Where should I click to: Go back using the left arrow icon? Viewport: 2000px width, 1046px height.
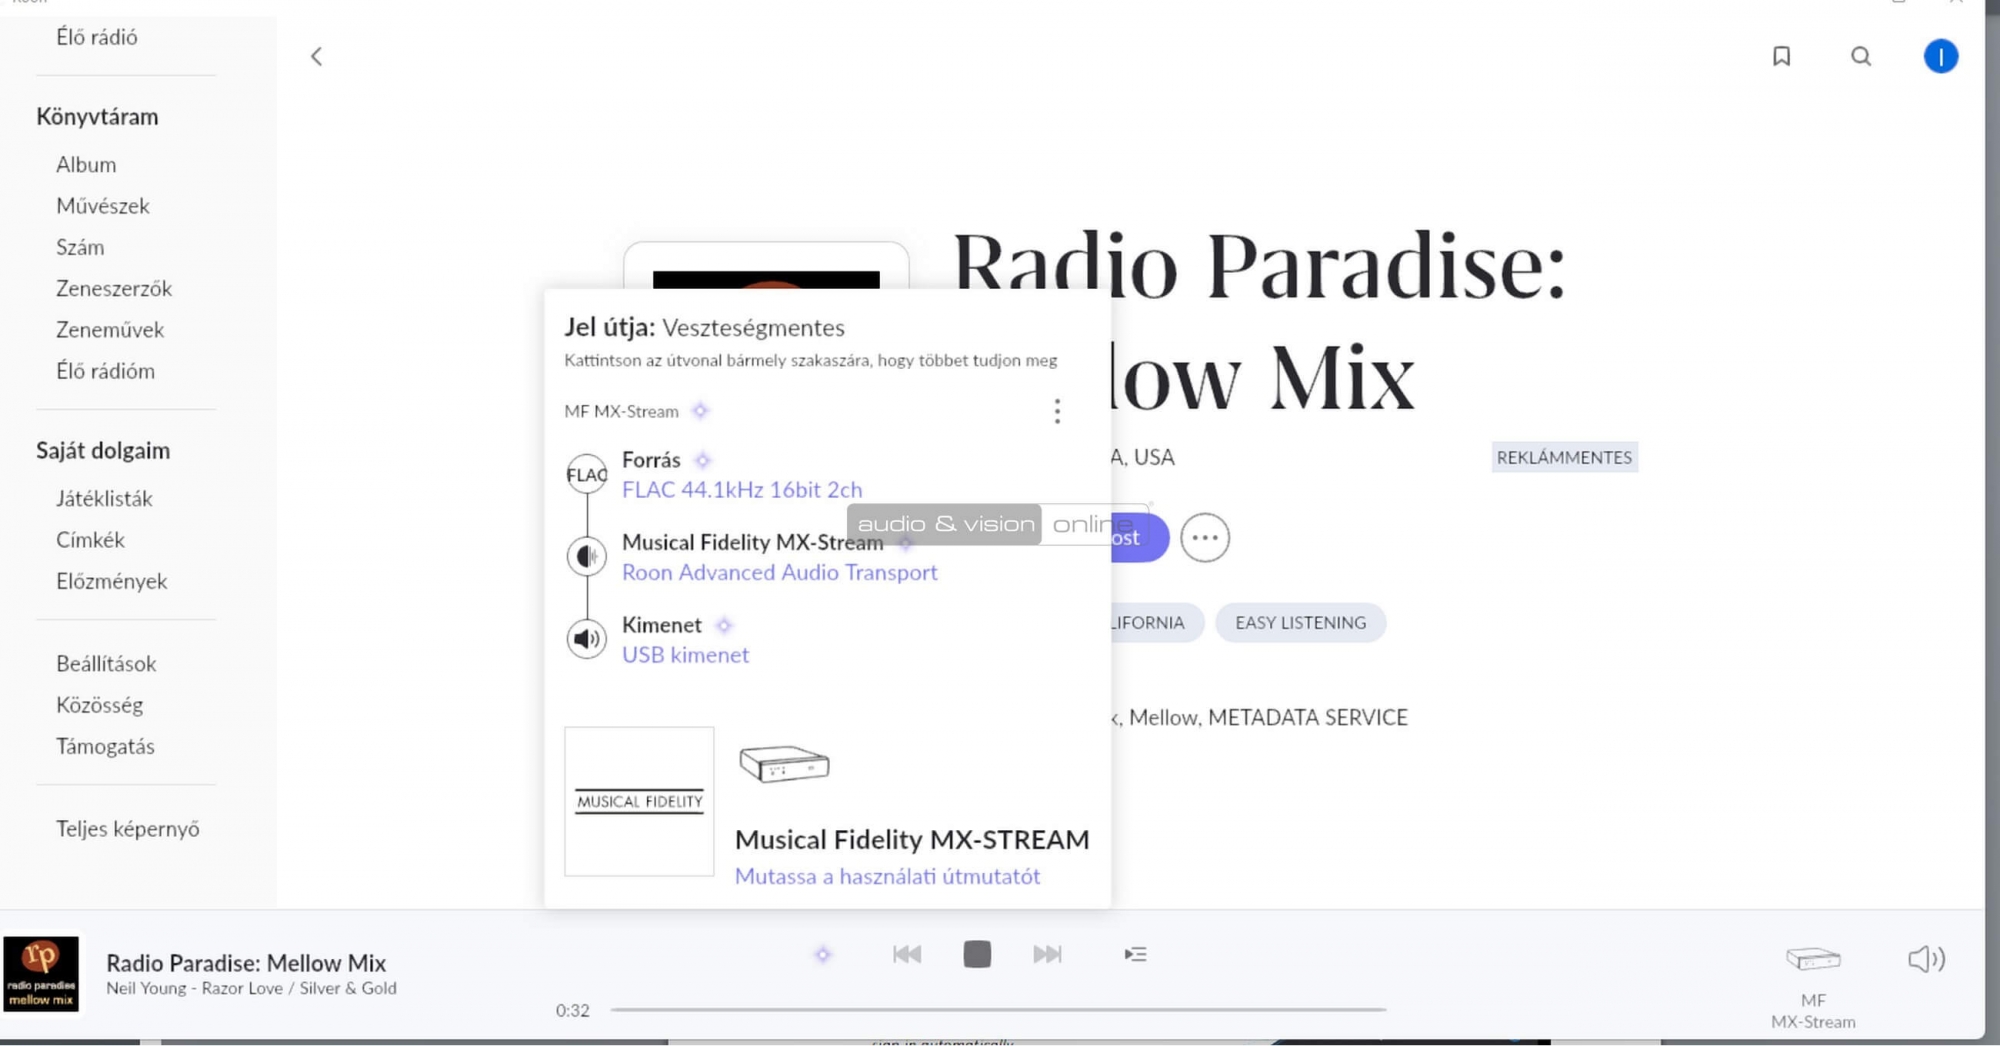(x=316, y=57)
